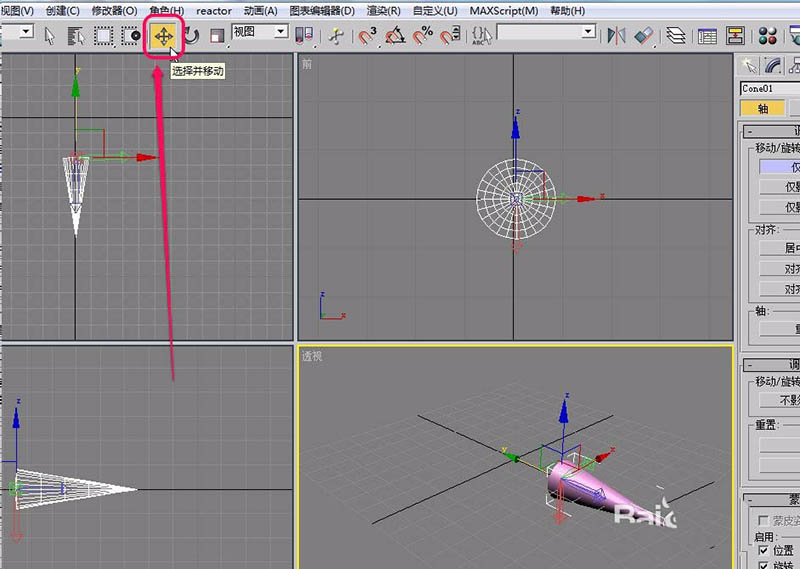
Task: Toggle the 蒙皮 checkbox
Action: [762, 520]
